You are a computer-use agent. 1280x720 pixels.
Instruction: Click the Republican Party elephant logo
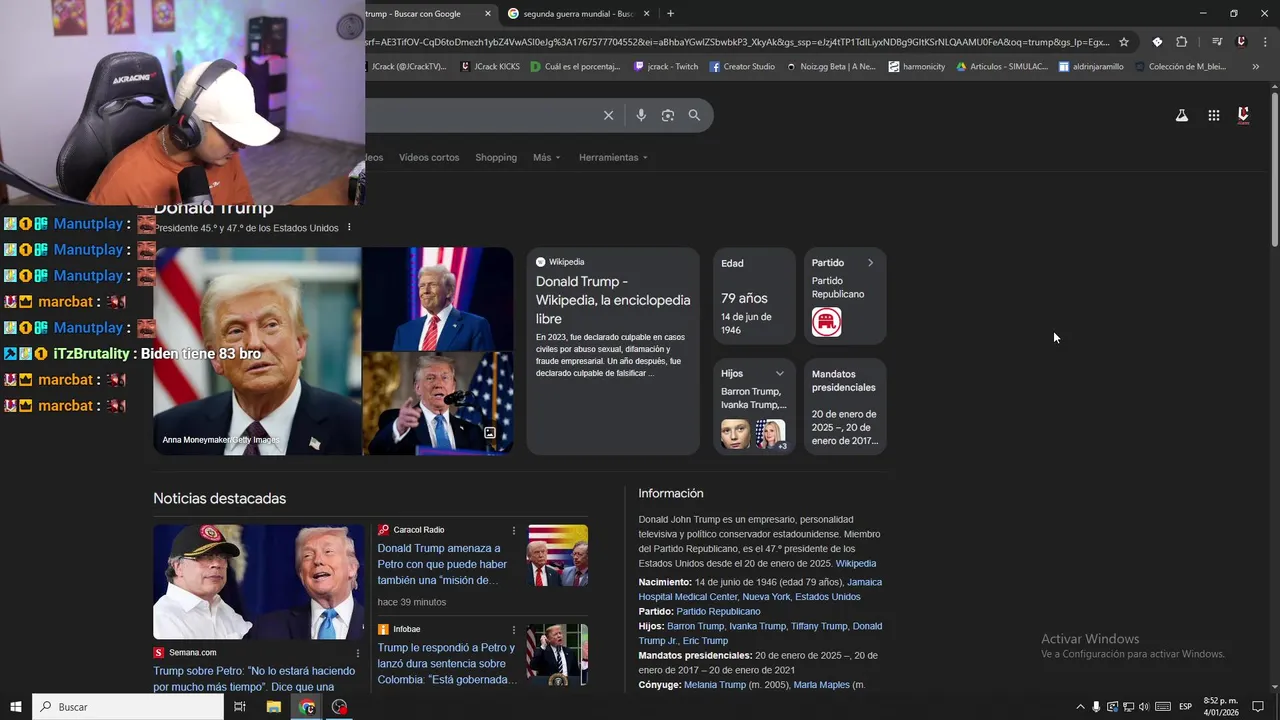(826, 322)
